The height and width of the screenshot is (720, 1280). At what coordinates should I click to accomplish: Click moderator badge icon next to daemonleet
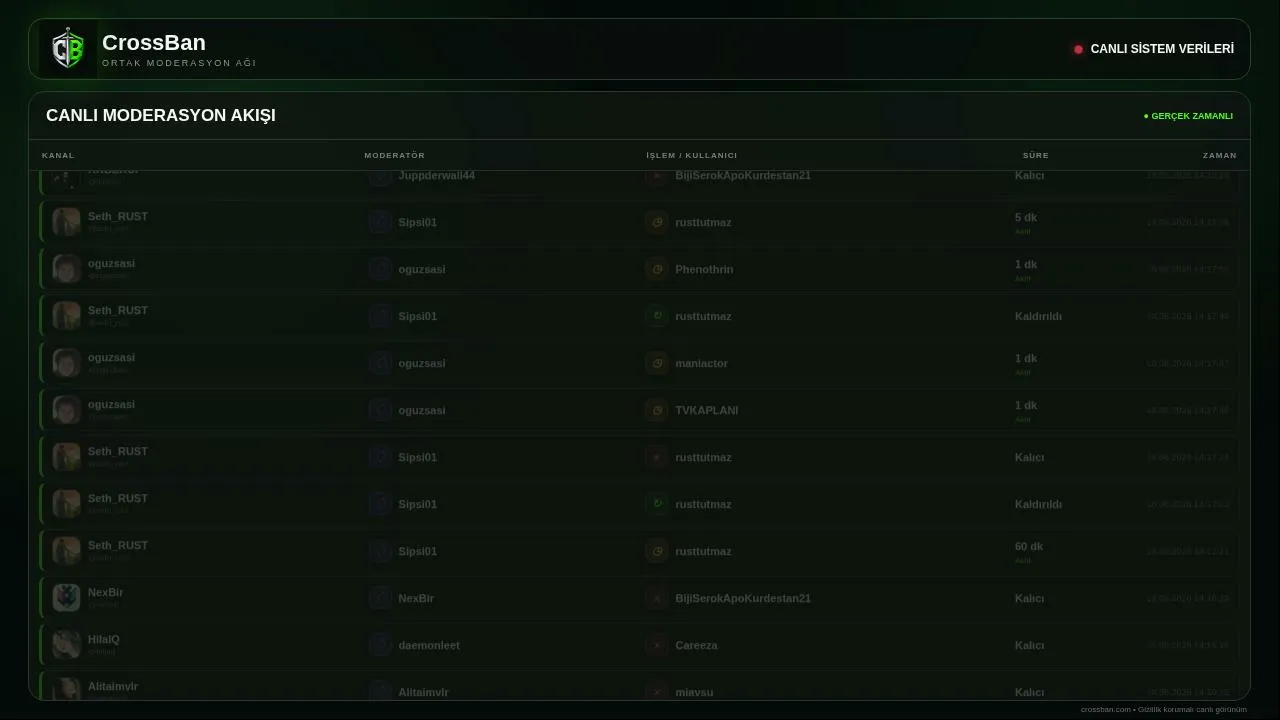(380, 645)
